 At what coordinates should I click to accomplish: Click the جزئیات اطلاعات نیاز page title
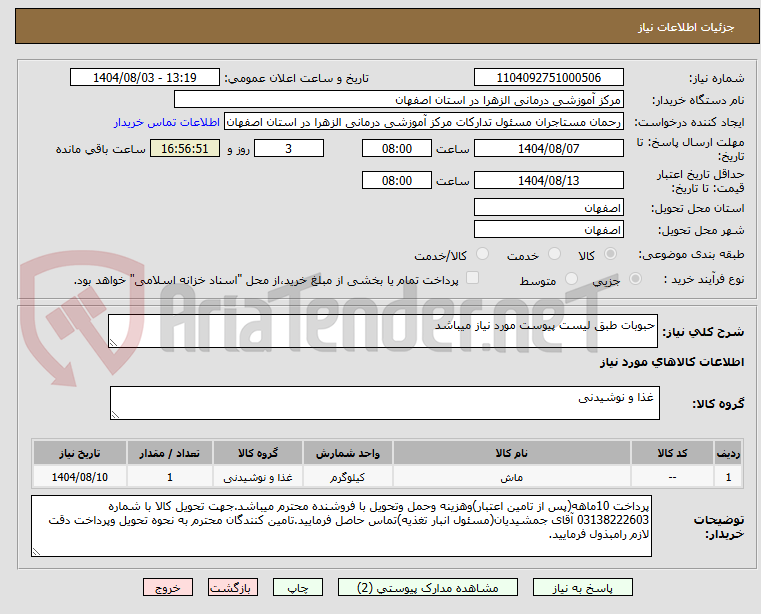[685, 27]
